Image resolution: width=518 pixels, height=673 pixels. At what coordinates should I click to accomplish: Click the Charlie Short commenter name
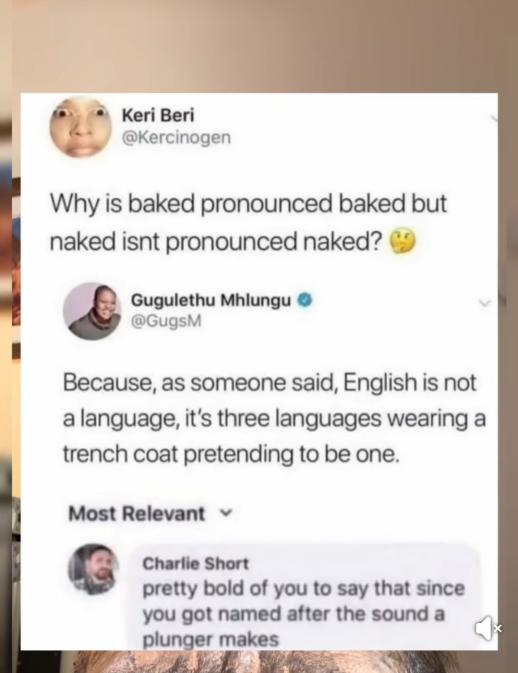coord(195,563)
